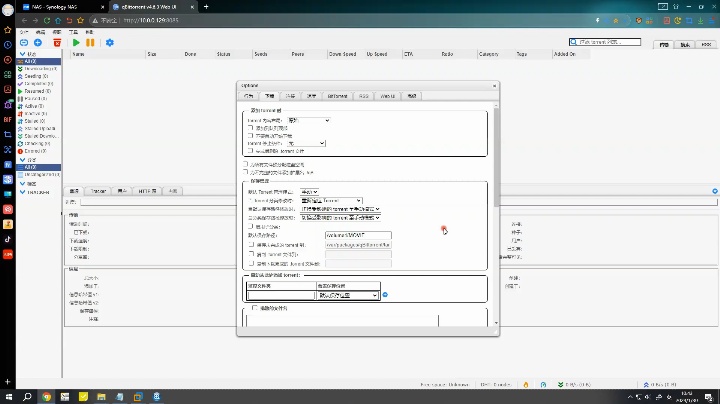Toggle keep incomplete torrents in path checkbox
The height and width of the screenshot is (404, 720).
[x=251, y=245]
